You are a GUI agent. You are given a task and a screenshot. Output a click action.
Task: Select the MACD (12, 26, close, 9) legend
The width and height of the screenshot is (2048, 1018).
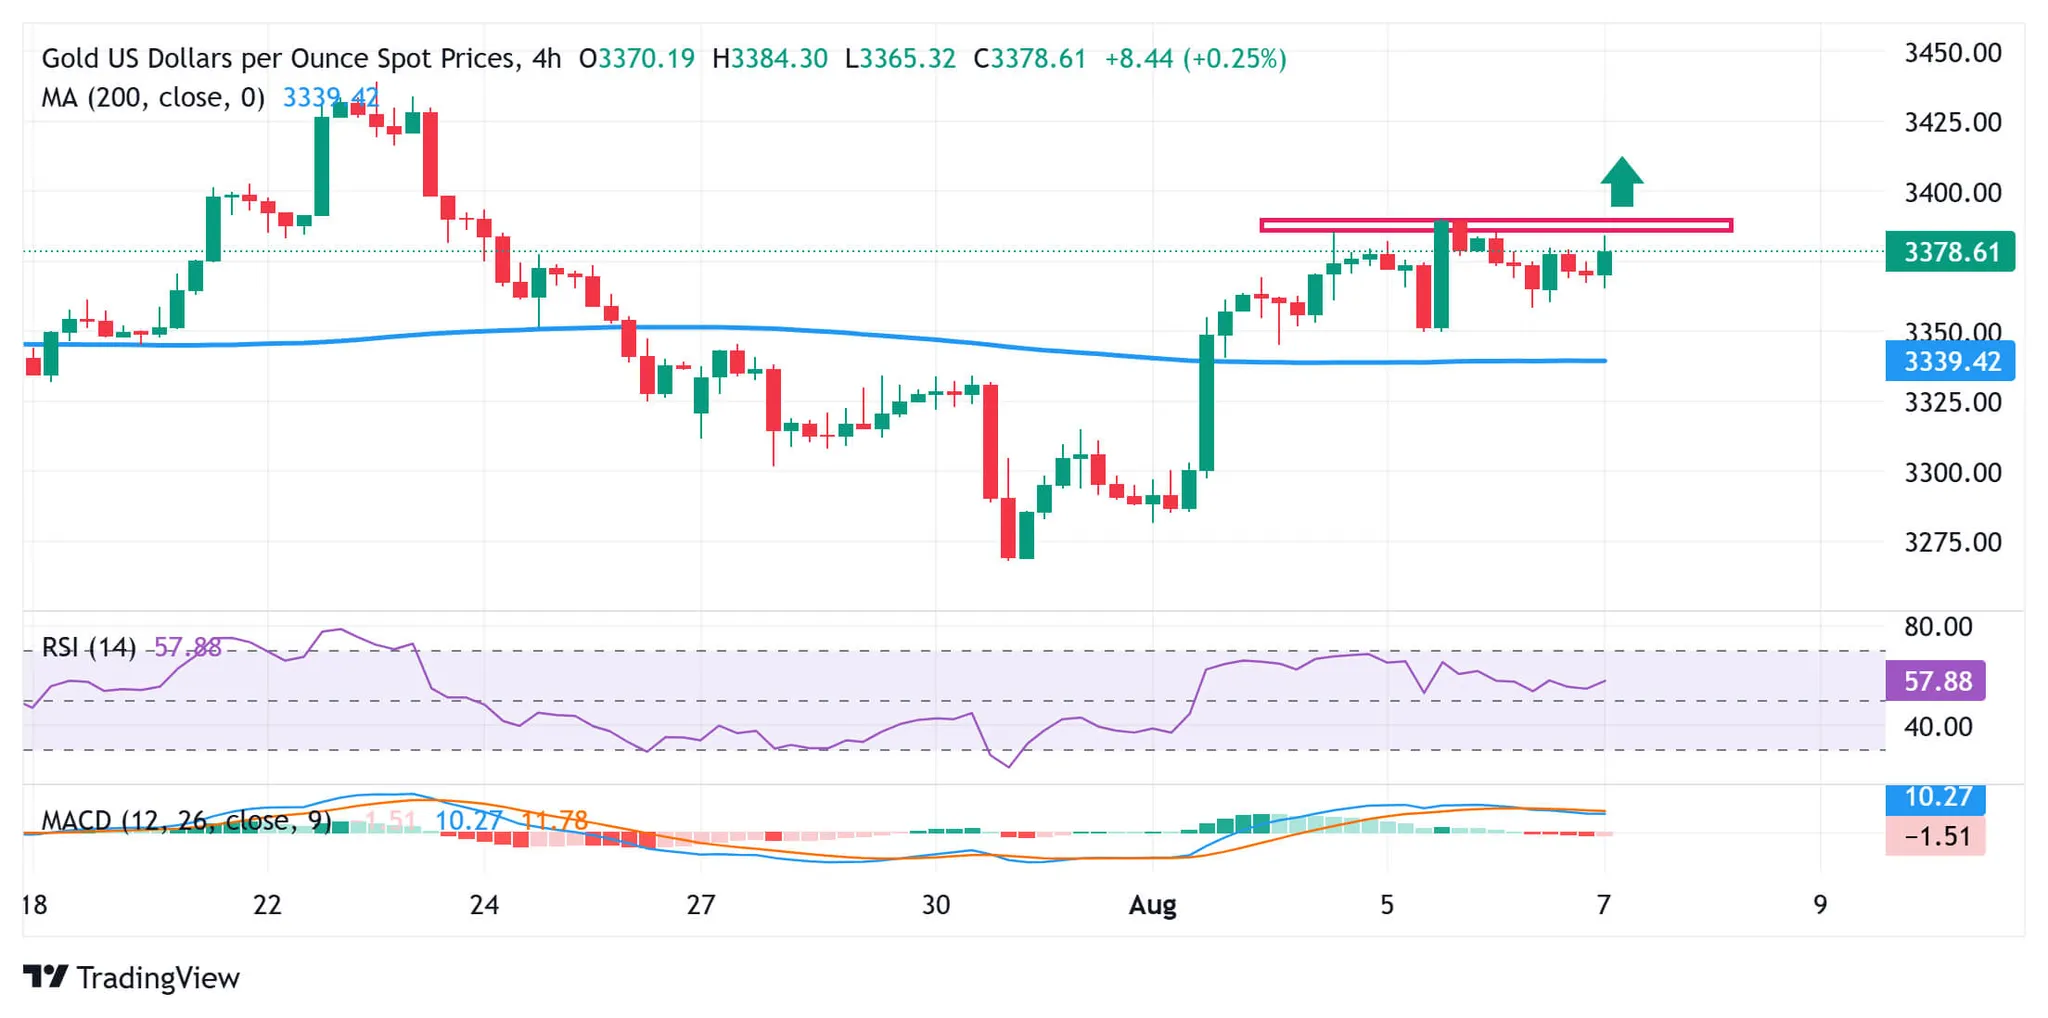point(186,821)
